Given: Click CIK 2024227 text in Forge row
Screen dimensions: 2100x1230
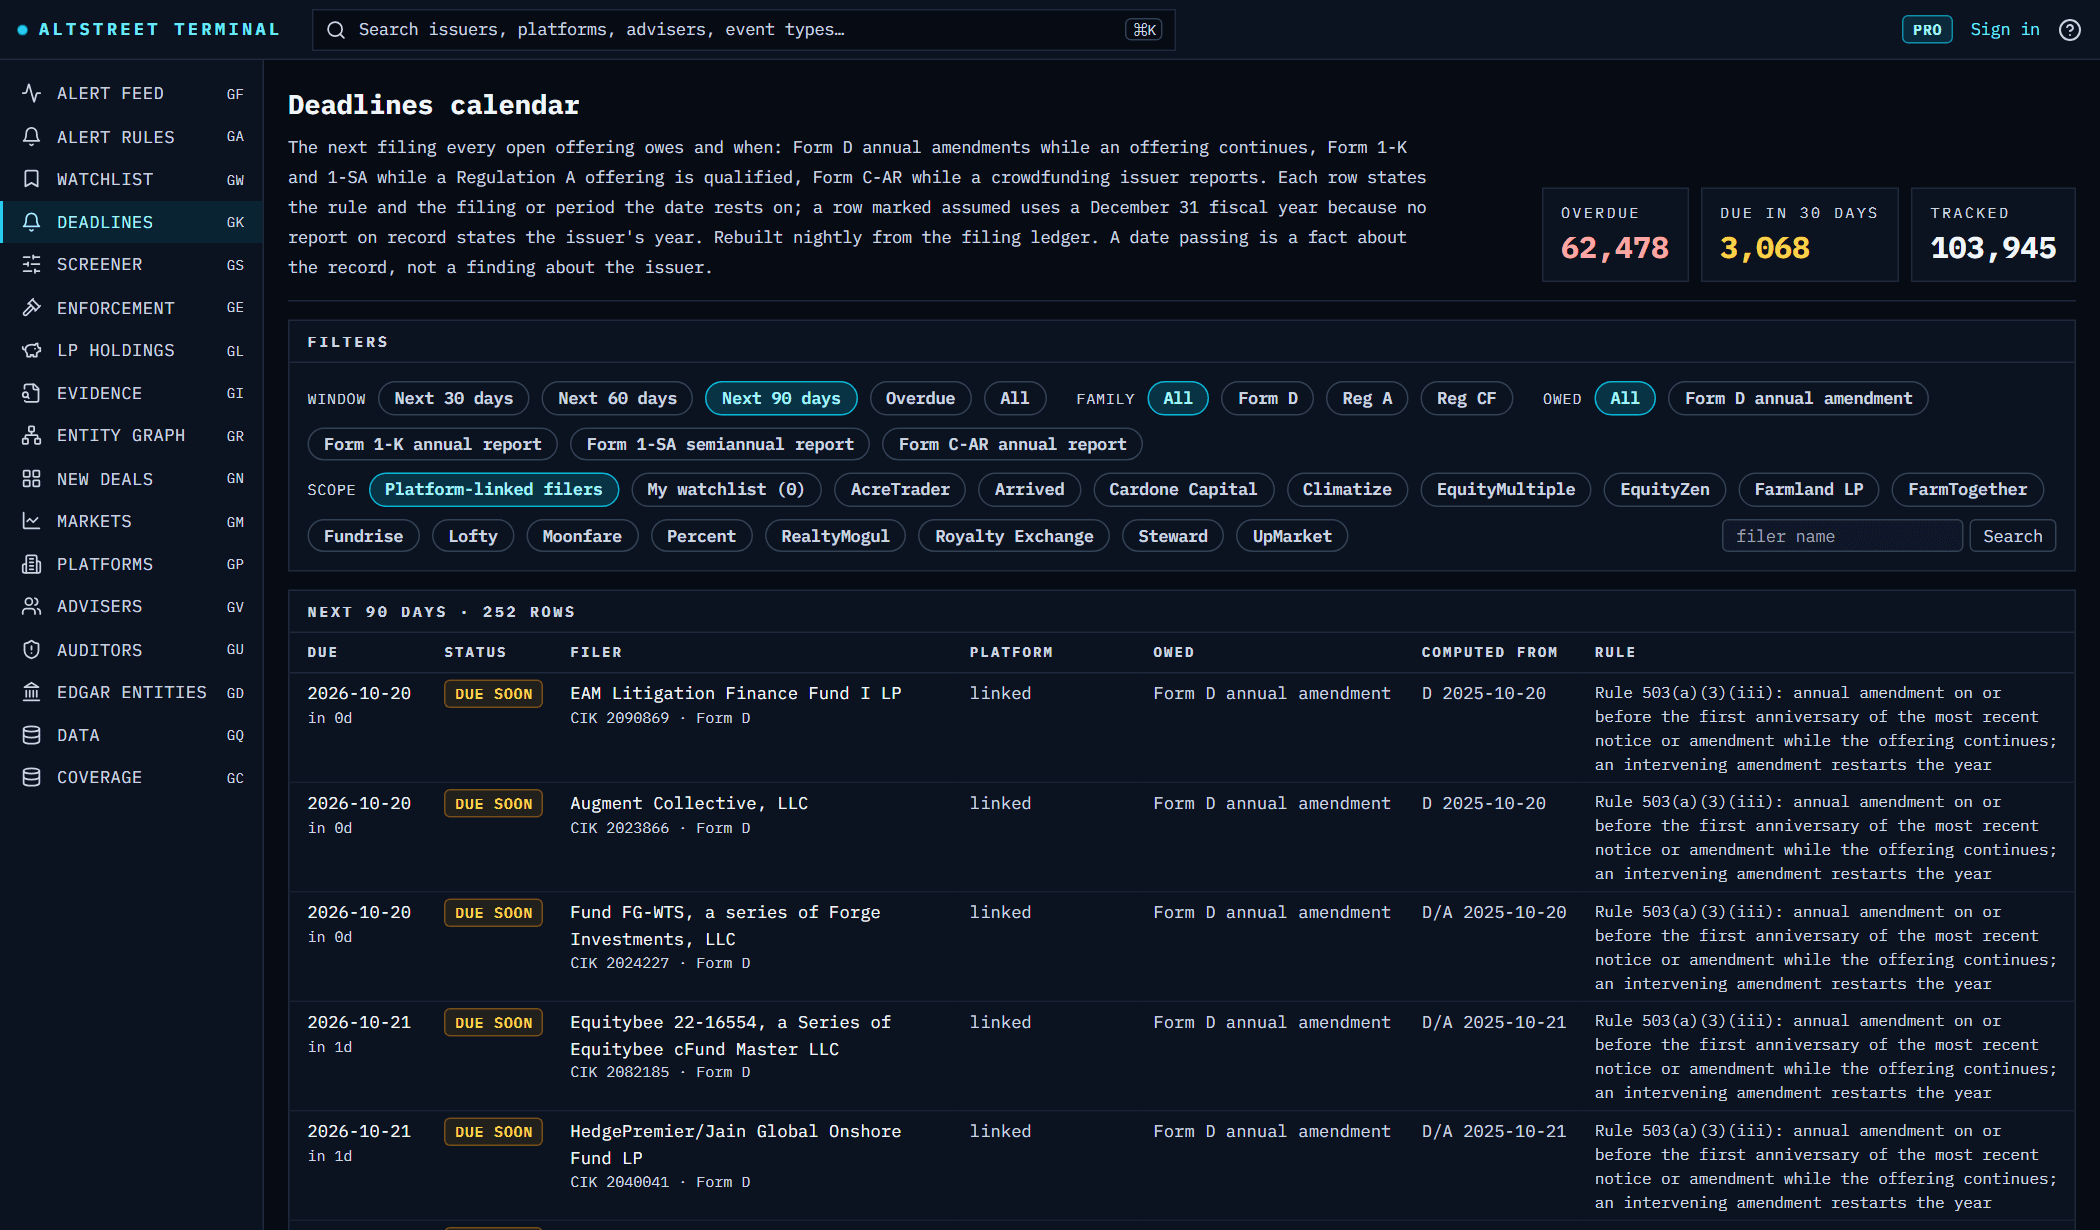Looking at the screenshot, I should click(619, 963).
